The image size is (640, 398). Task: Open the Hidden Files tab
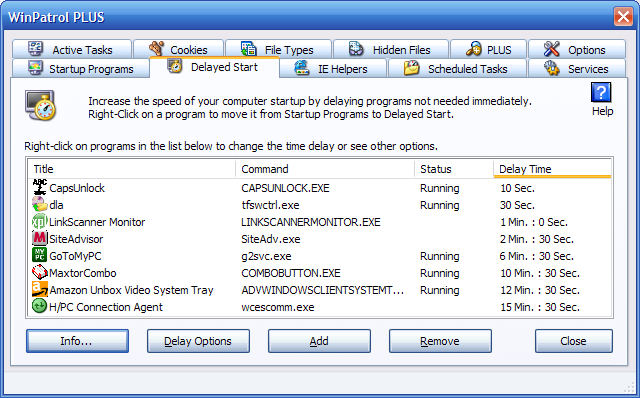[391, 49]
